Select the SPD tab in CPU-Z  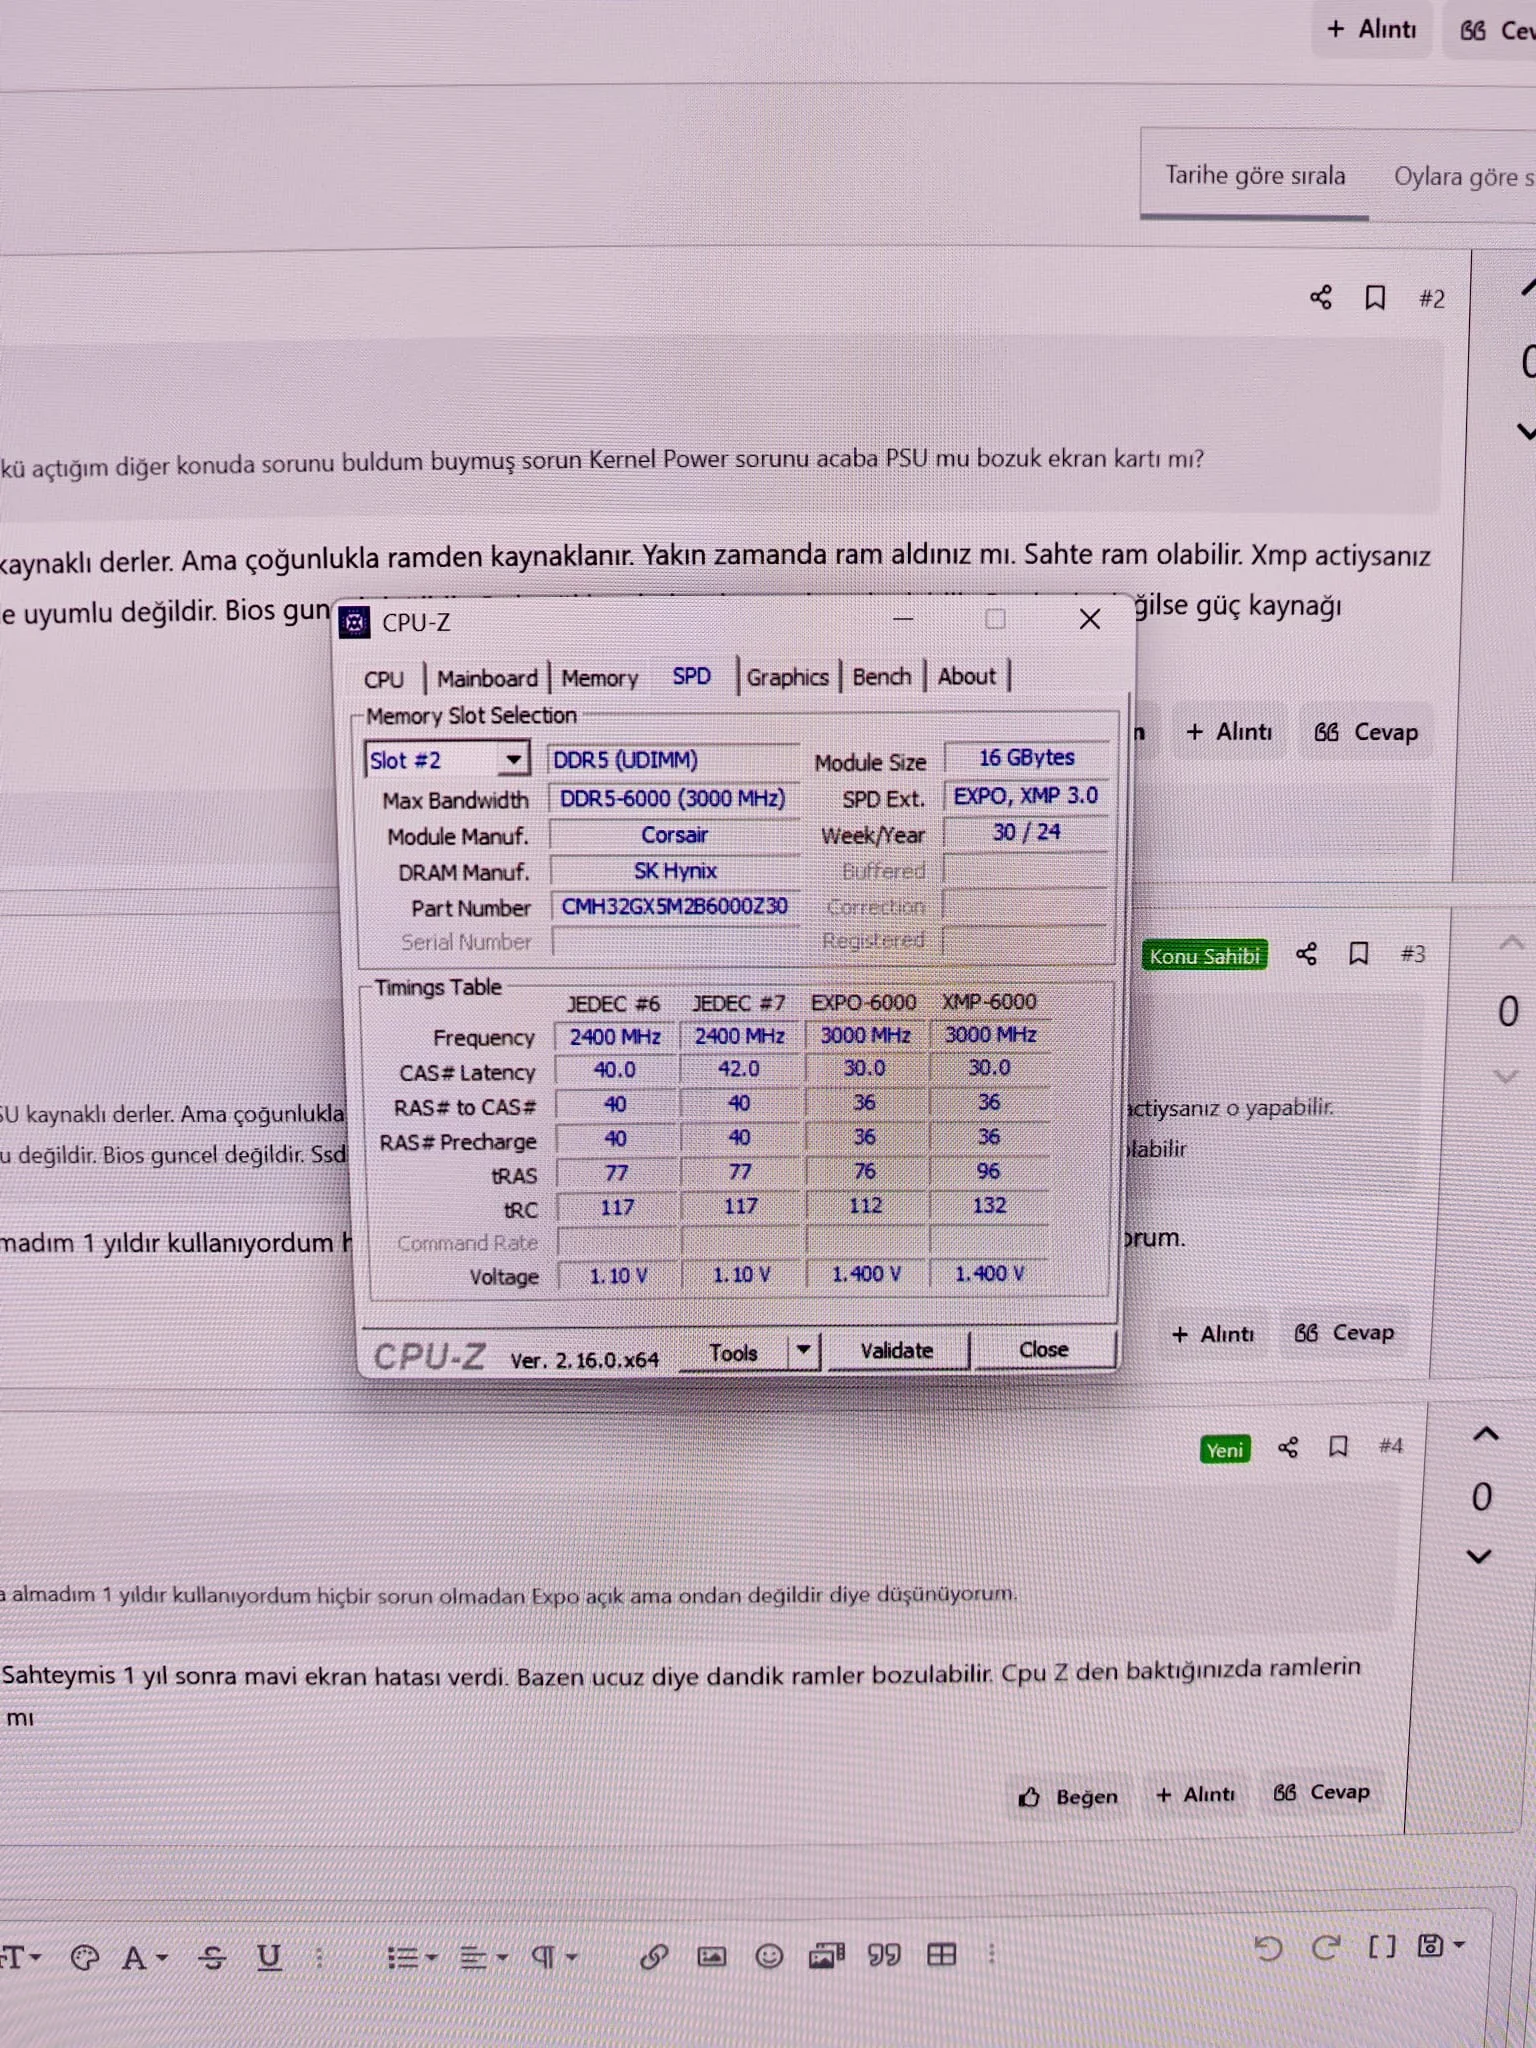pos(691,677)
